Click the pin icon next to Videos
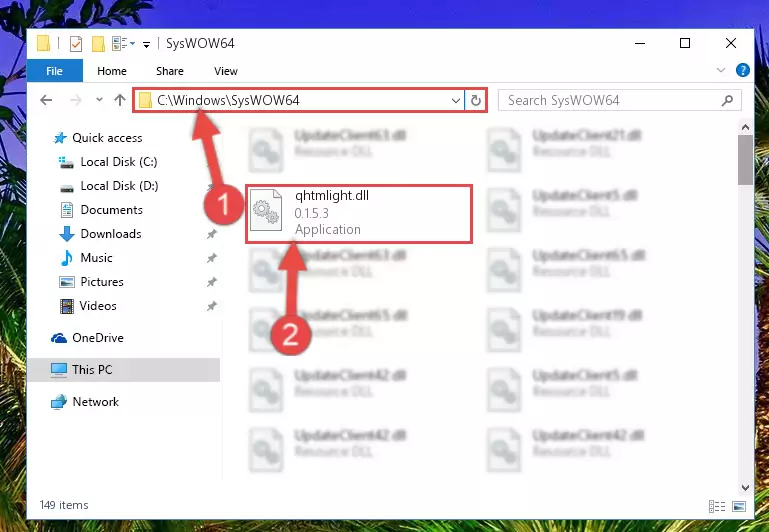The height and width of the screenshot is (532, 769). point(211,306)
